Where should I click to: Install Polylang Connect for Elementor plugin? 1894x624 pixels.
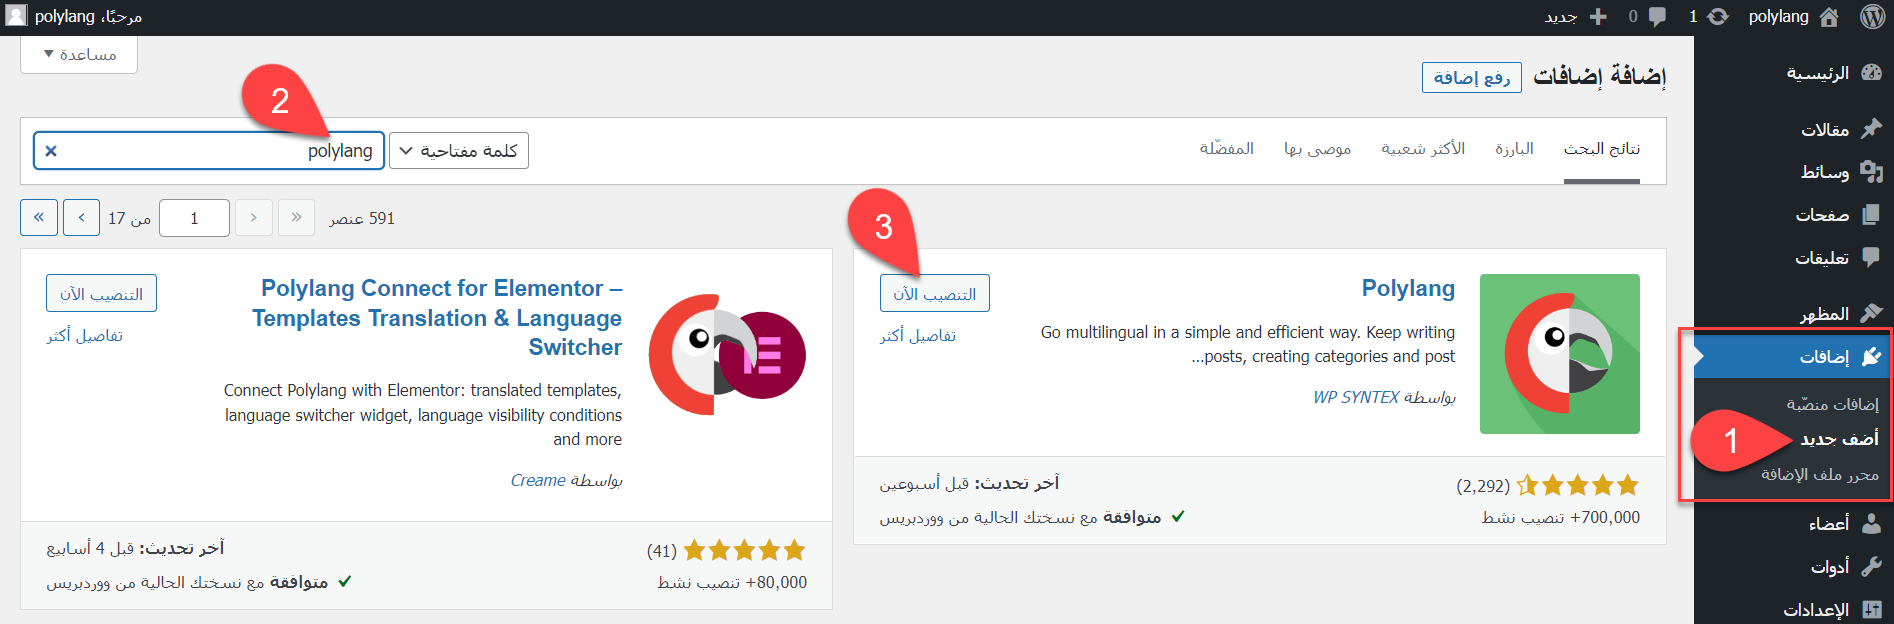tap(101, 293)
